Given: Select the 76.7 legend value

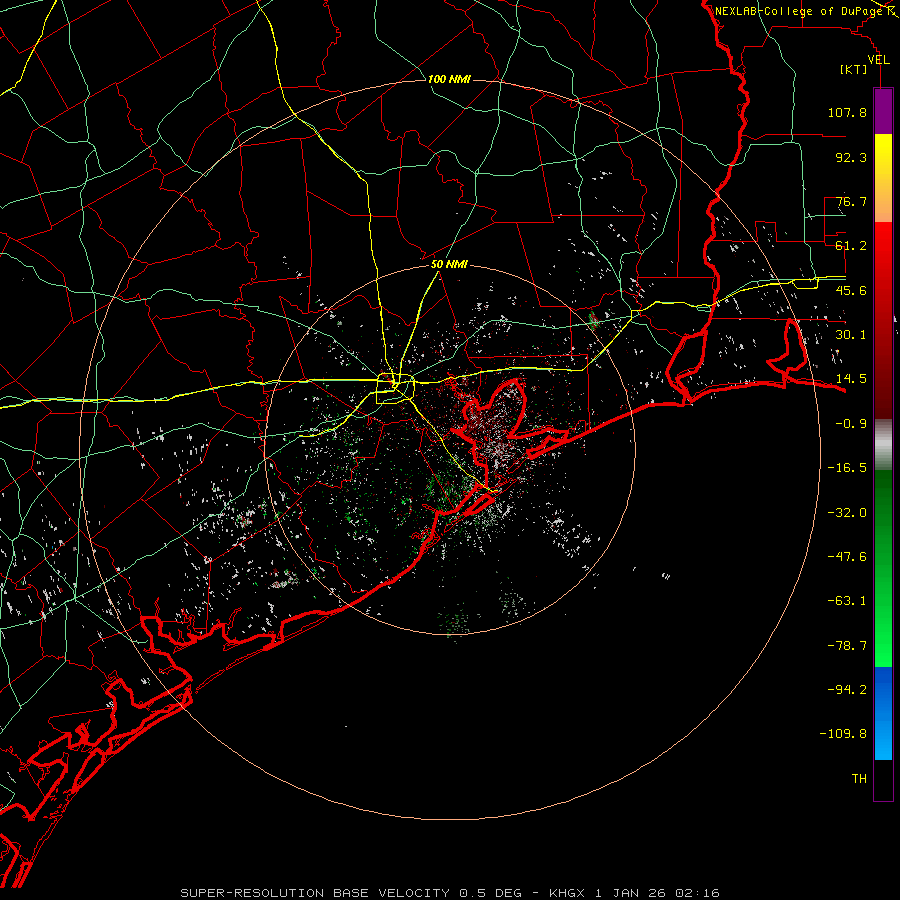Looking at the screenshot, I should click(x=851, y=201).
